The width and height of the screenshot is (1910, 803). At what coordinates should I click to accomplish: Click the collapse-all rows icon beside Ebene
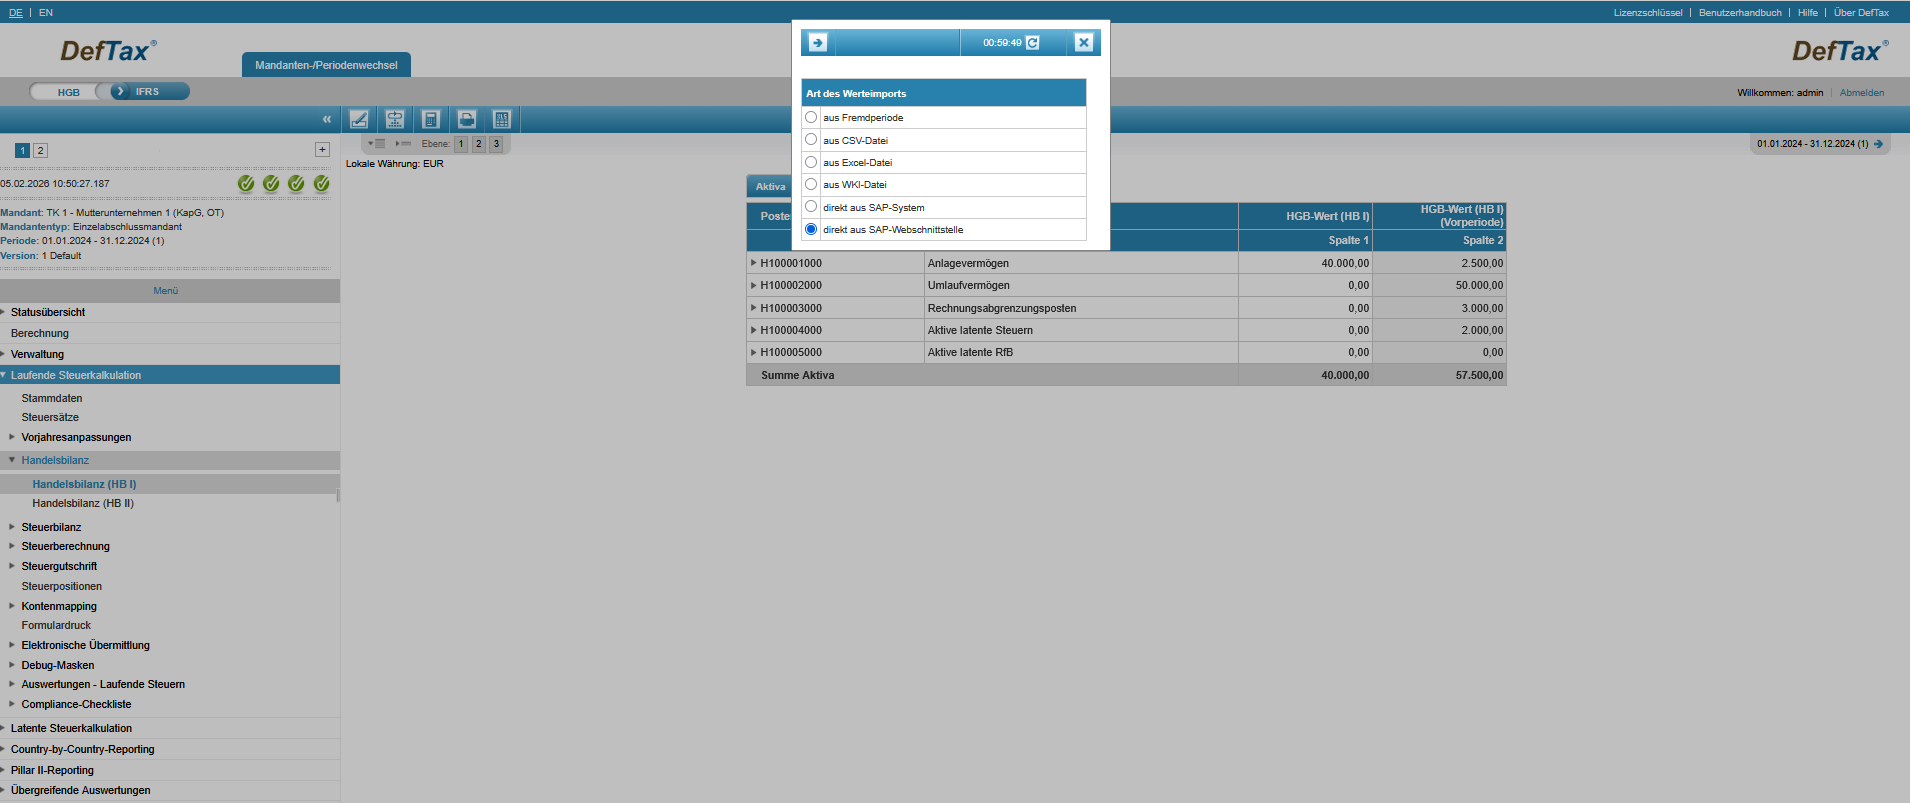coord(403,144)
